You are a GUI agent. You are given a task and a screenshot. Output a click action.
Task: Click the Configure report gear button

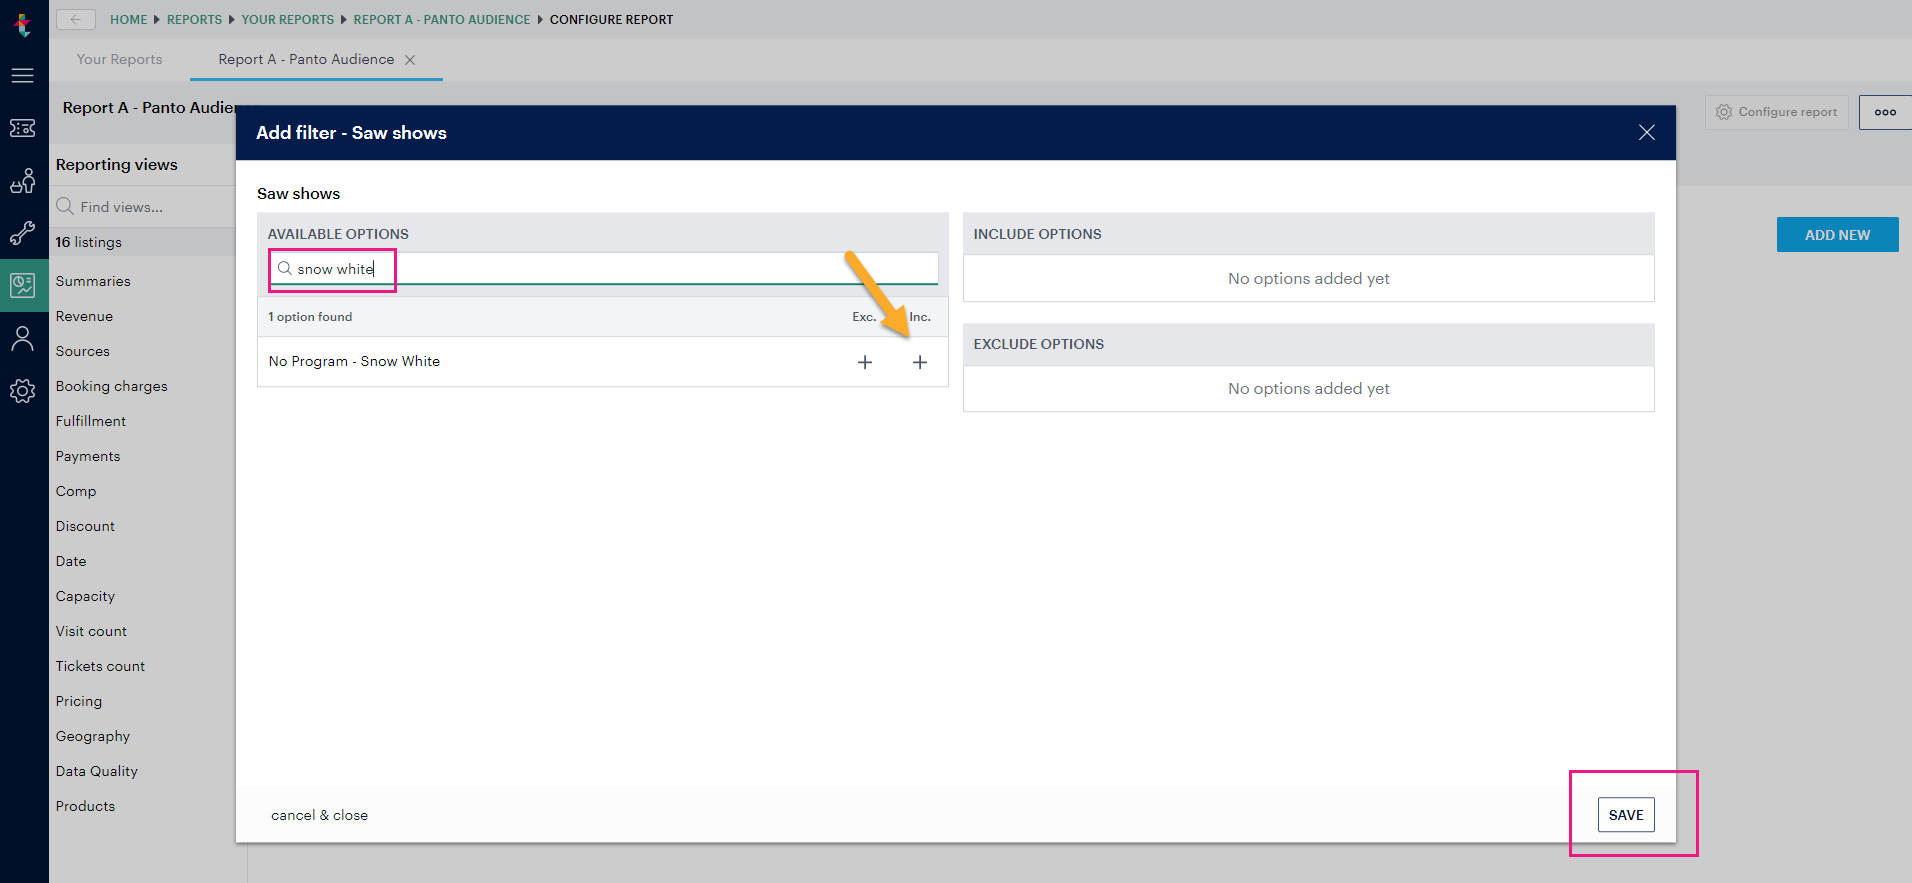(1777, 112)
